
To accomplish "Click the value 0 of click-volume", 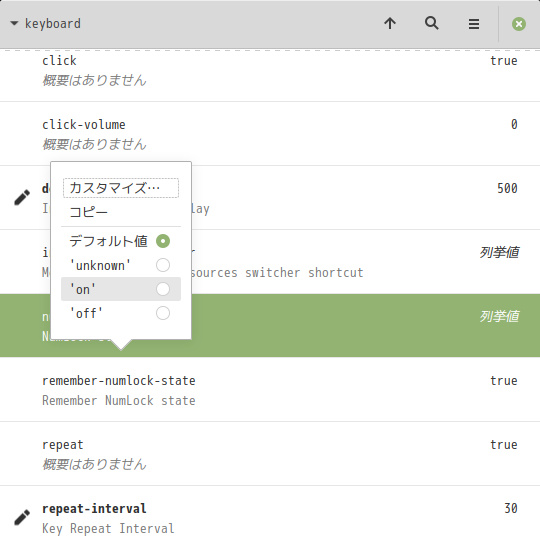I will [514, 124].
